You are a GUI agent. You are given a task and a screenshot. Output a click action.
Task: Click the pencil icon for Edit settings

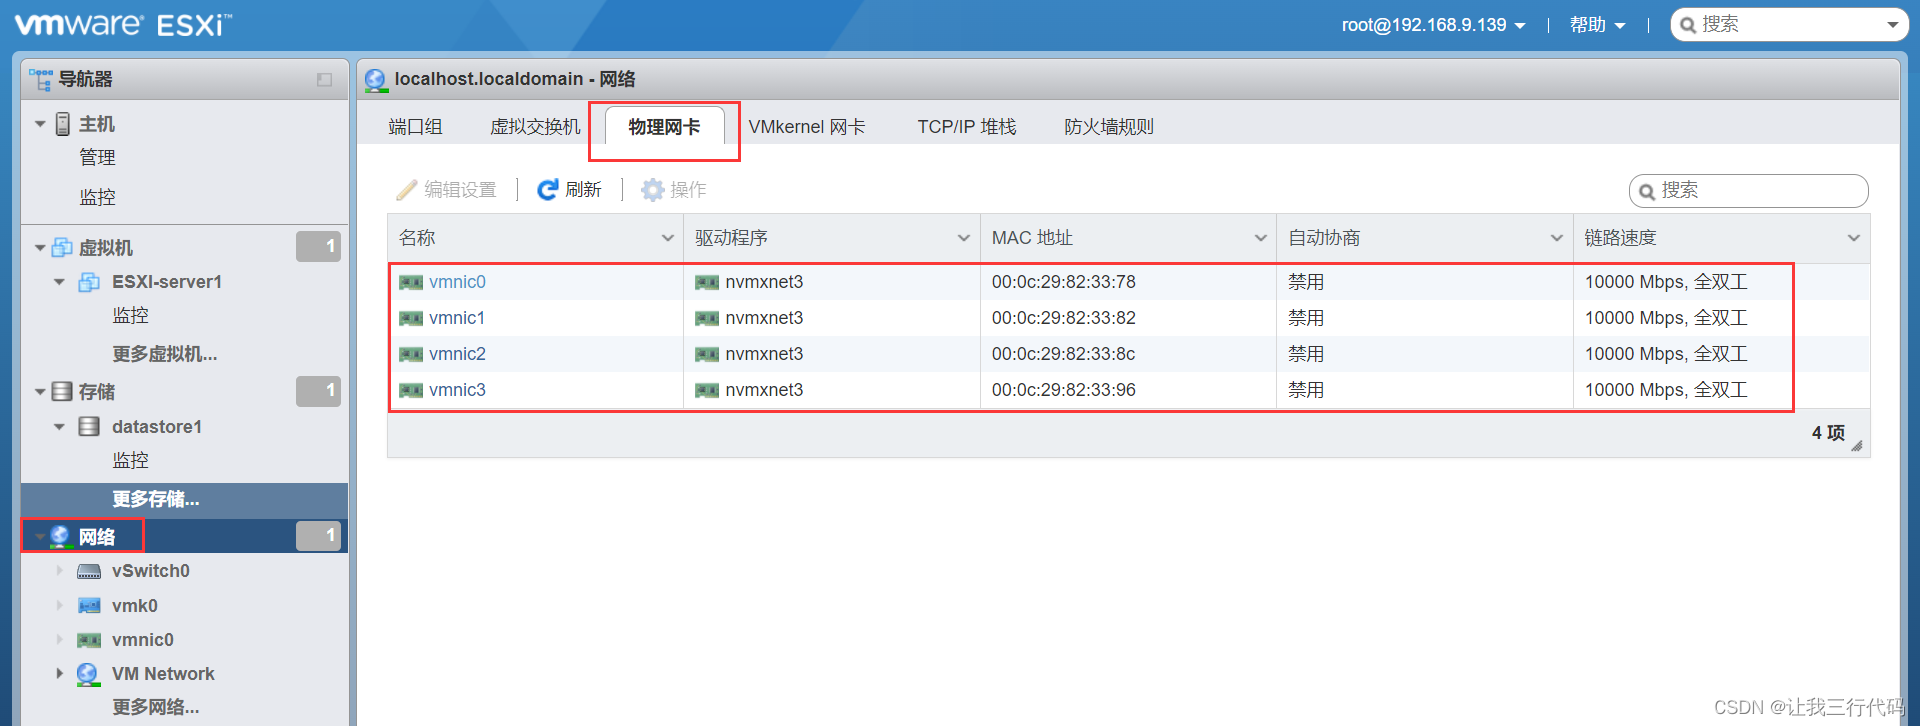point(406,190)
